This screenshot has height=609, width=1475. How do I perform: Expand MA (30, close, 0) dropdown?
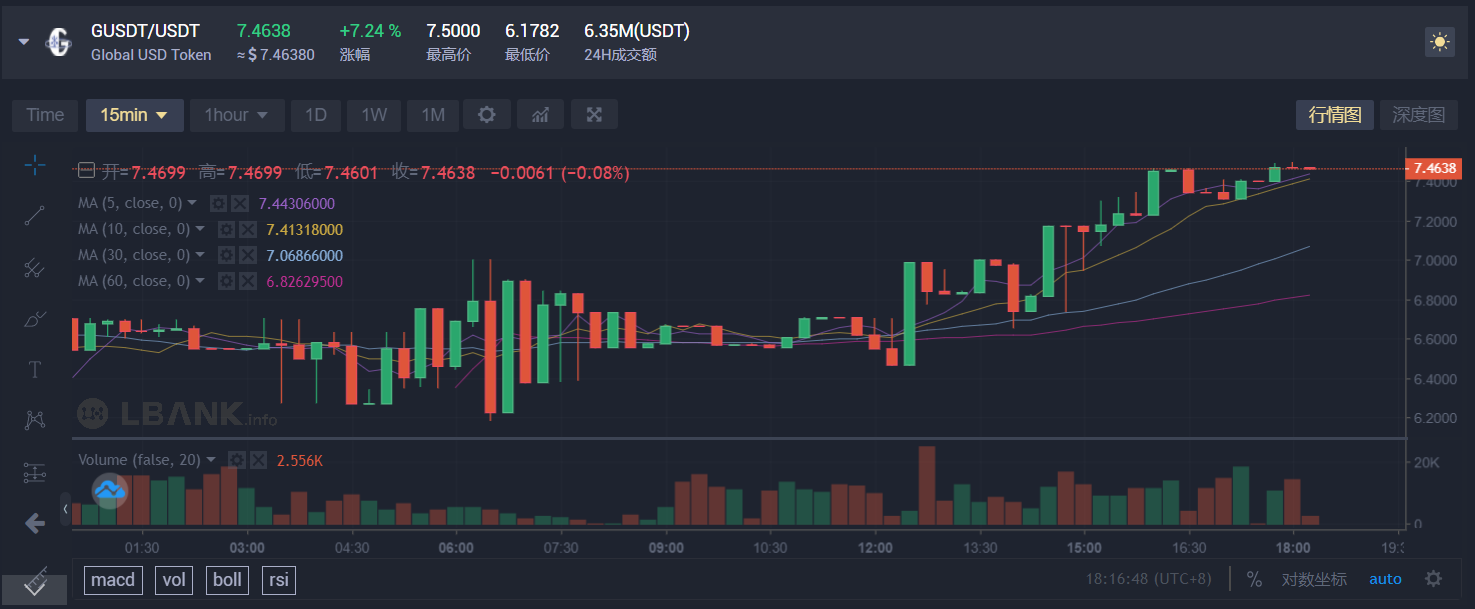click(x=200, y=255)
